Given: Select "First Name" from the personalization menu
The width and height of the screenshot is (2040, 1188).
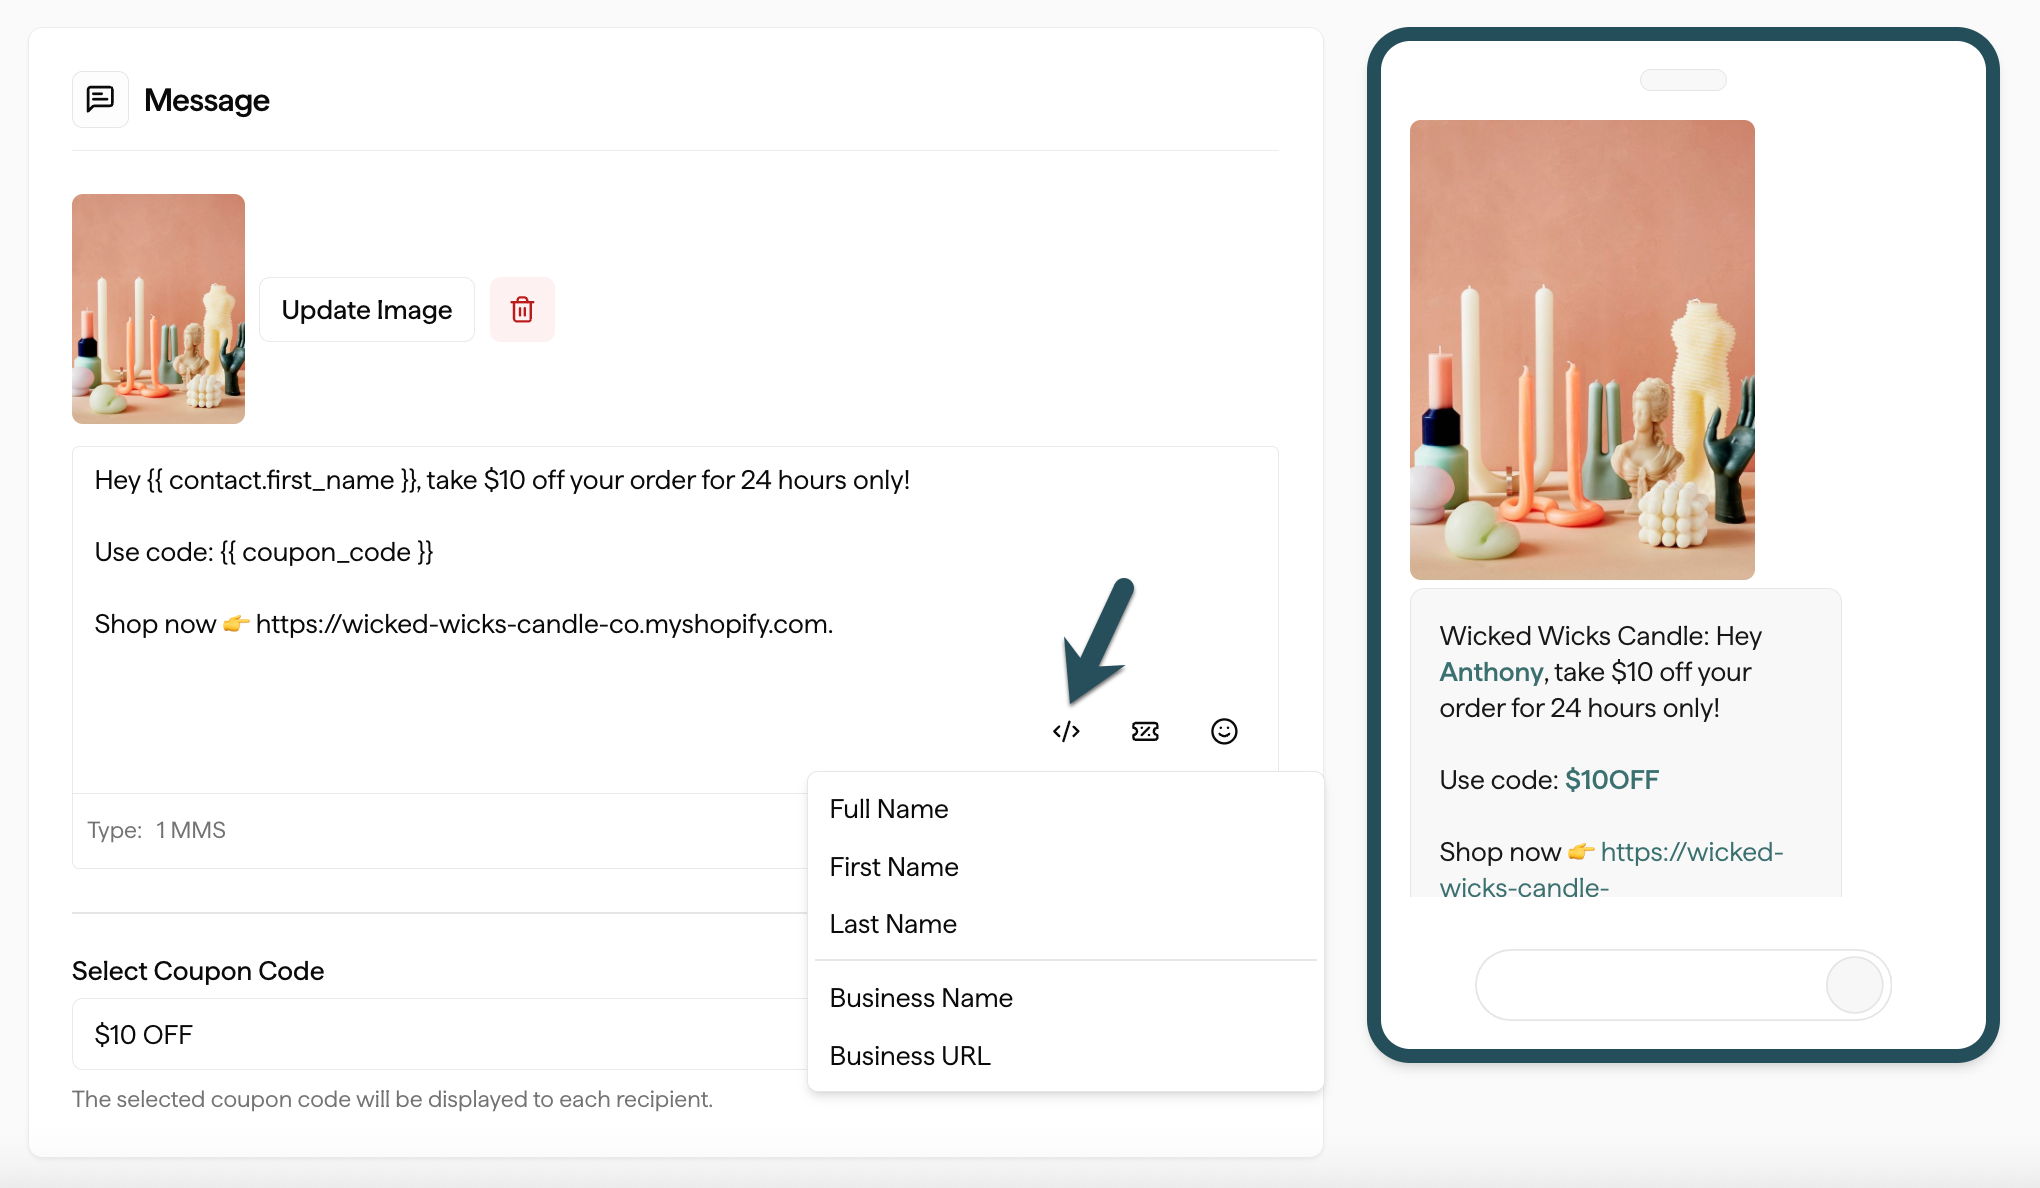Looking at the screenshot, I should coord(893,866).
